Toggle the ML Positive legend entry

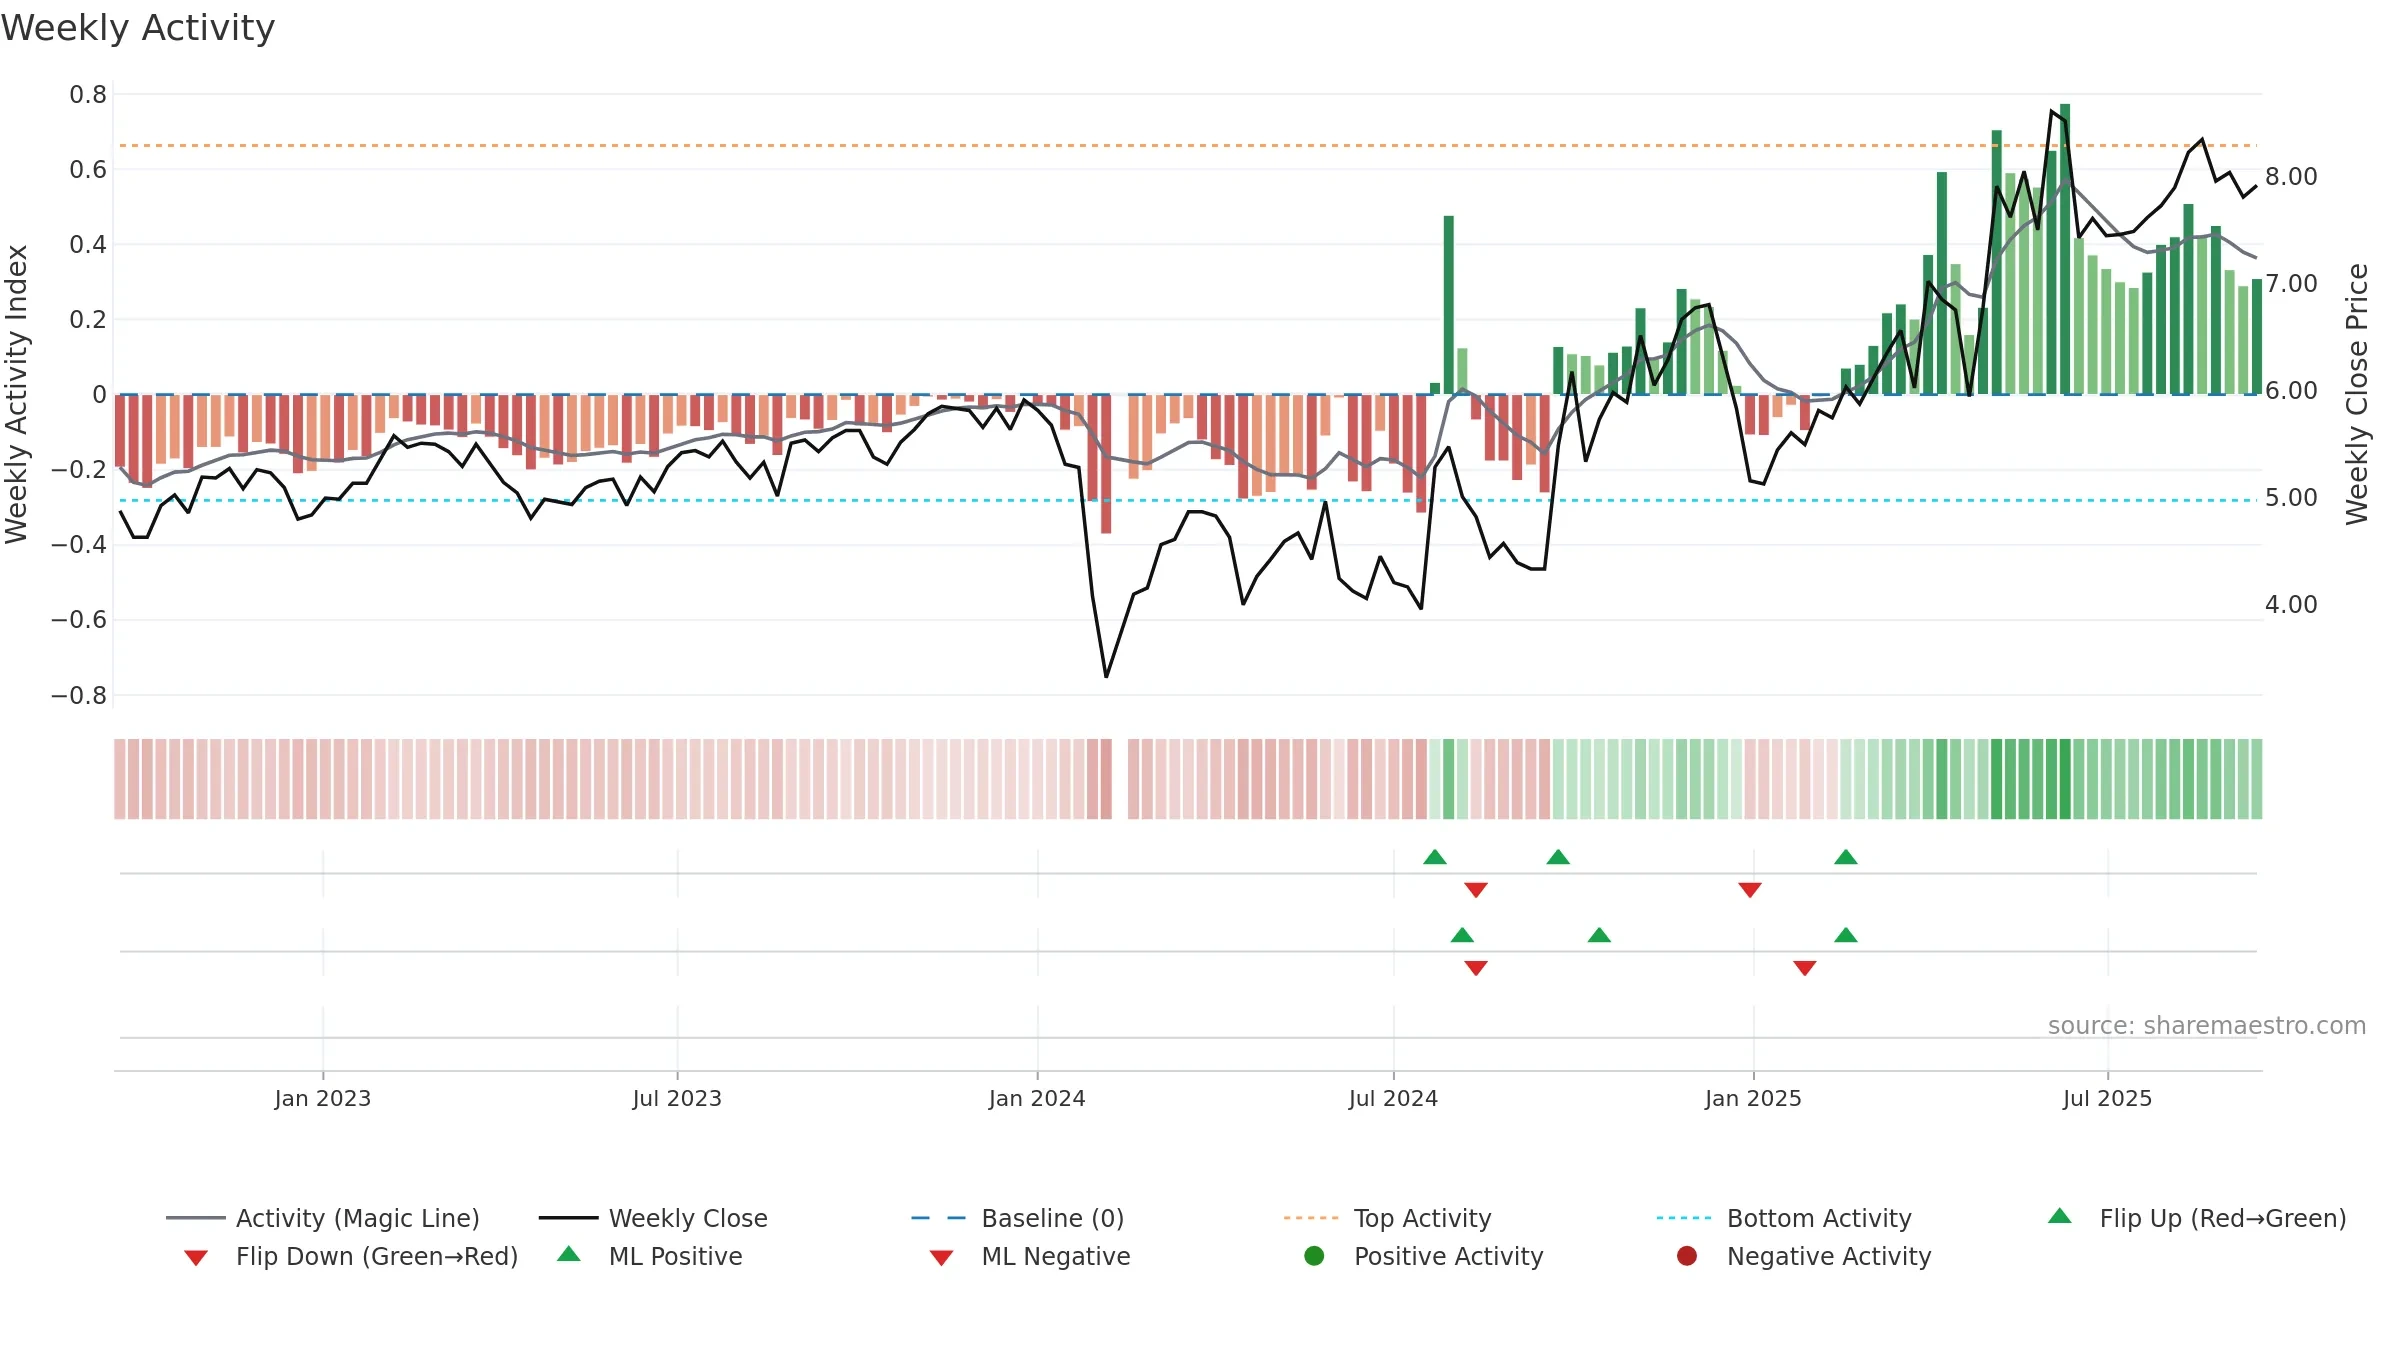pos(650,1256)
